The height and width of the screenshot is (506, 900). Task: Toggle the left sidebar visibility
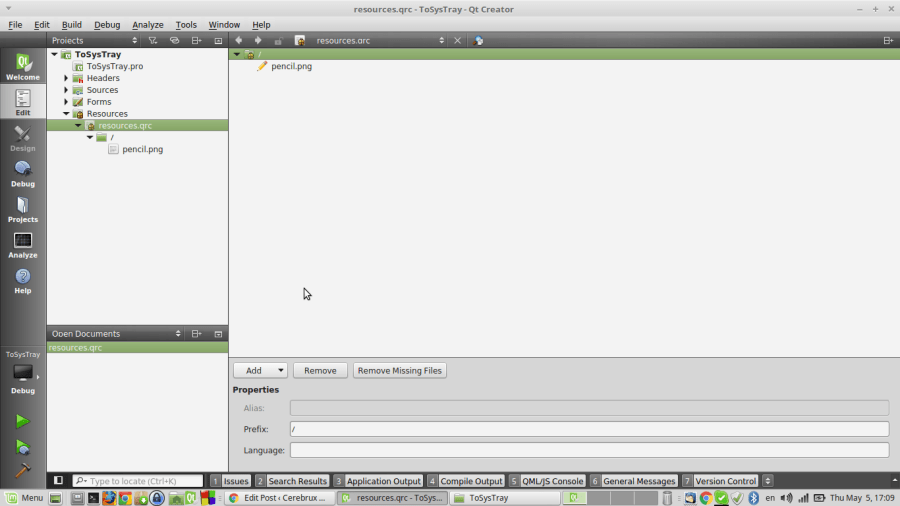coord(58,481)
